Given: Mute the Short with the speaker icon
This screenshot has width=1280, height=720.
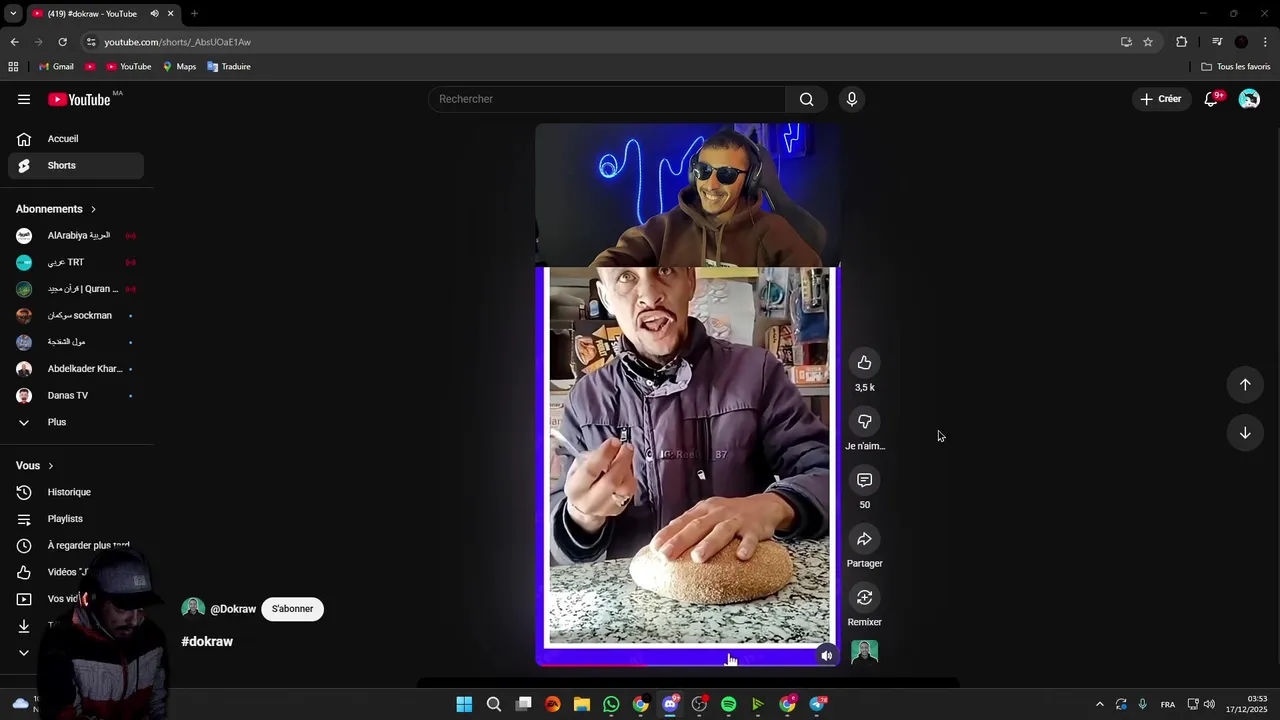Looking at the screenshot, I should coord(826,656).
